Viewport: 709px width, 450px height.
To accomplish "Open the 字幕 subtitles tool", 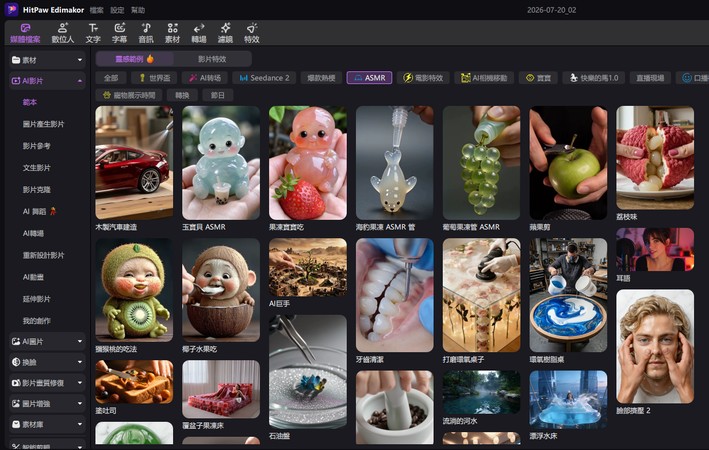I will click(x=119, y=33).
